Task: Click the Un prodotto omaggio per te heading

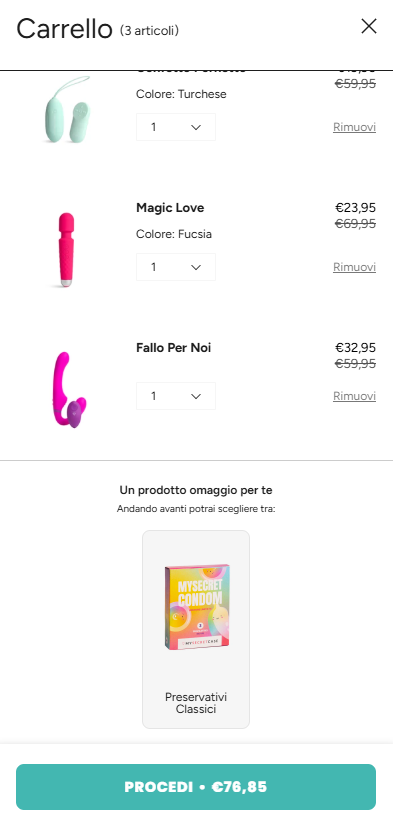Action: pos(196,490)
